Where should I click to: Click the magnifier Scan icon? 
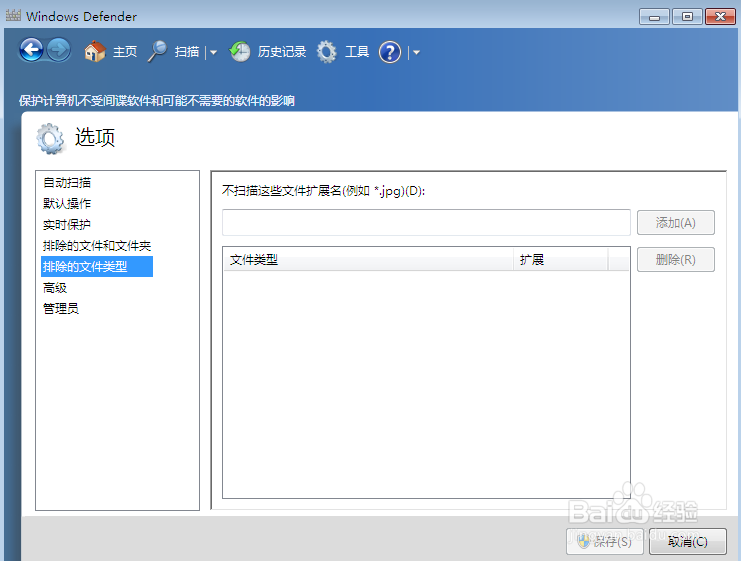coord(157,52)
